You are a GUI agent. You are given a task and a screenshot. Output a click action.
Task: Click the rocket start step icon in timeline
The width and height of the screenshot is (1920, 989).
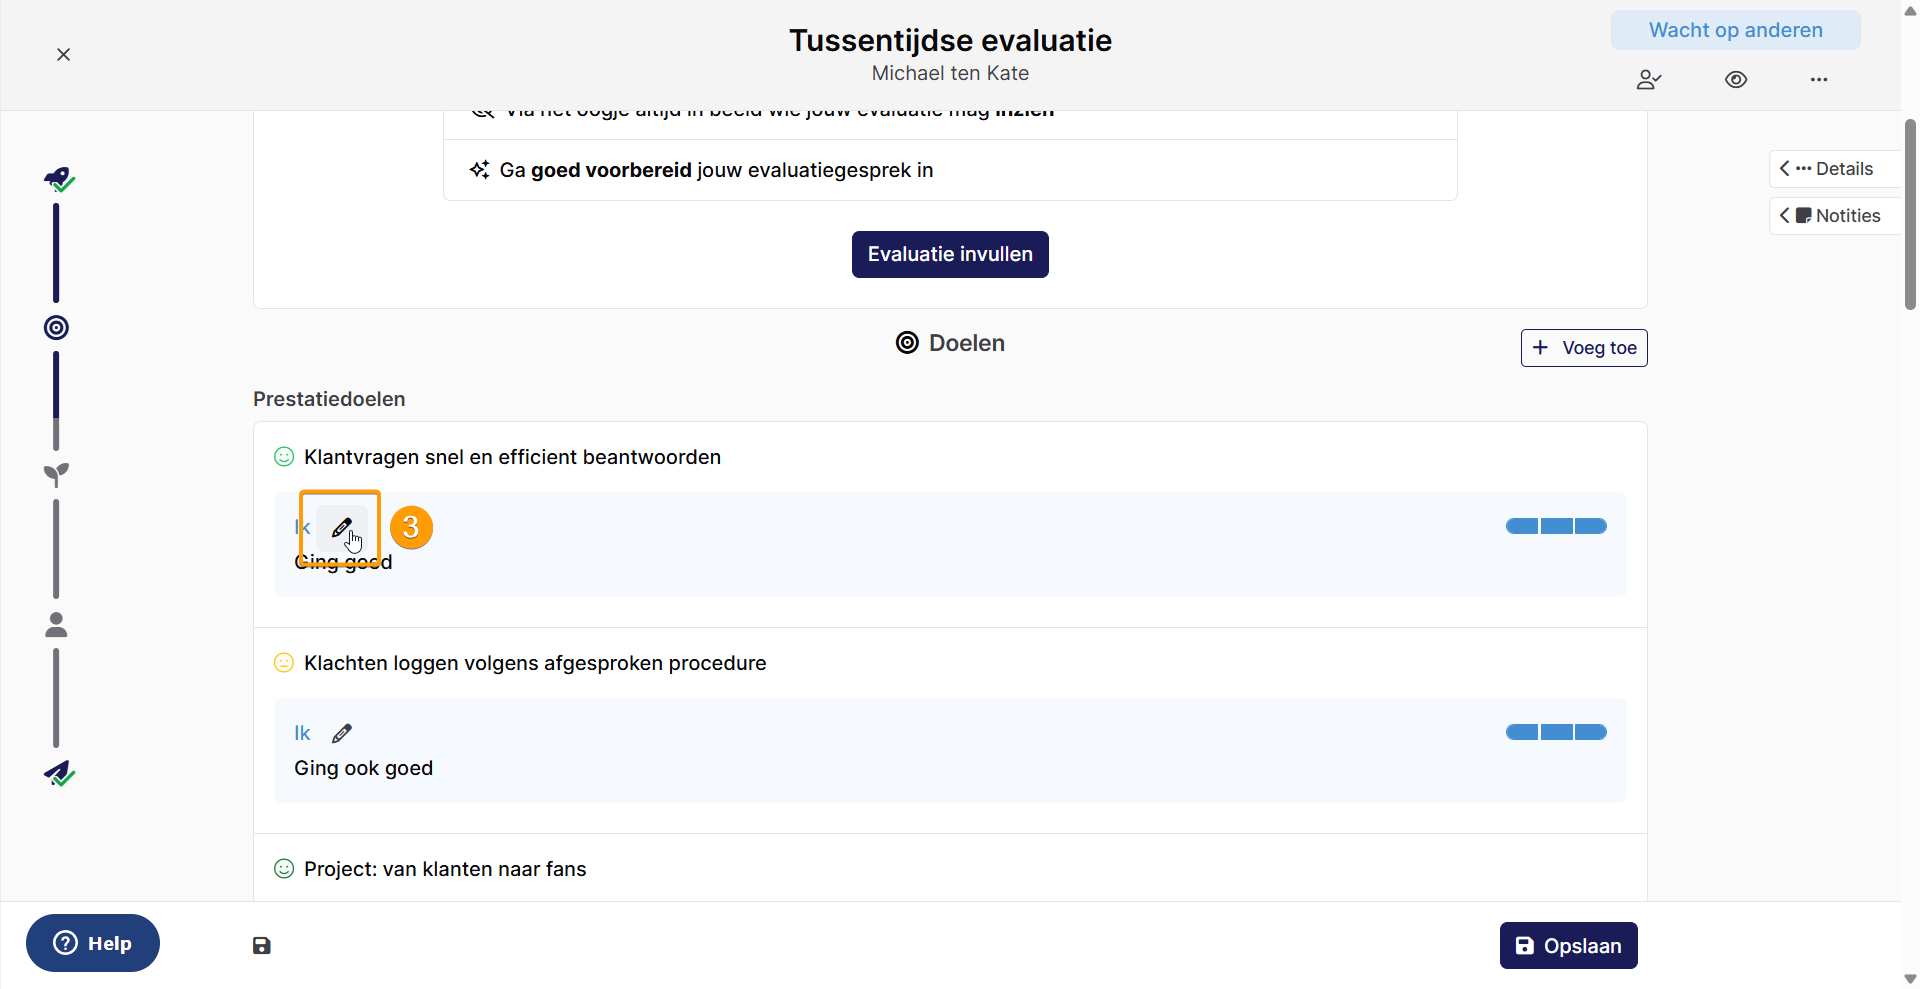point(59,180)
